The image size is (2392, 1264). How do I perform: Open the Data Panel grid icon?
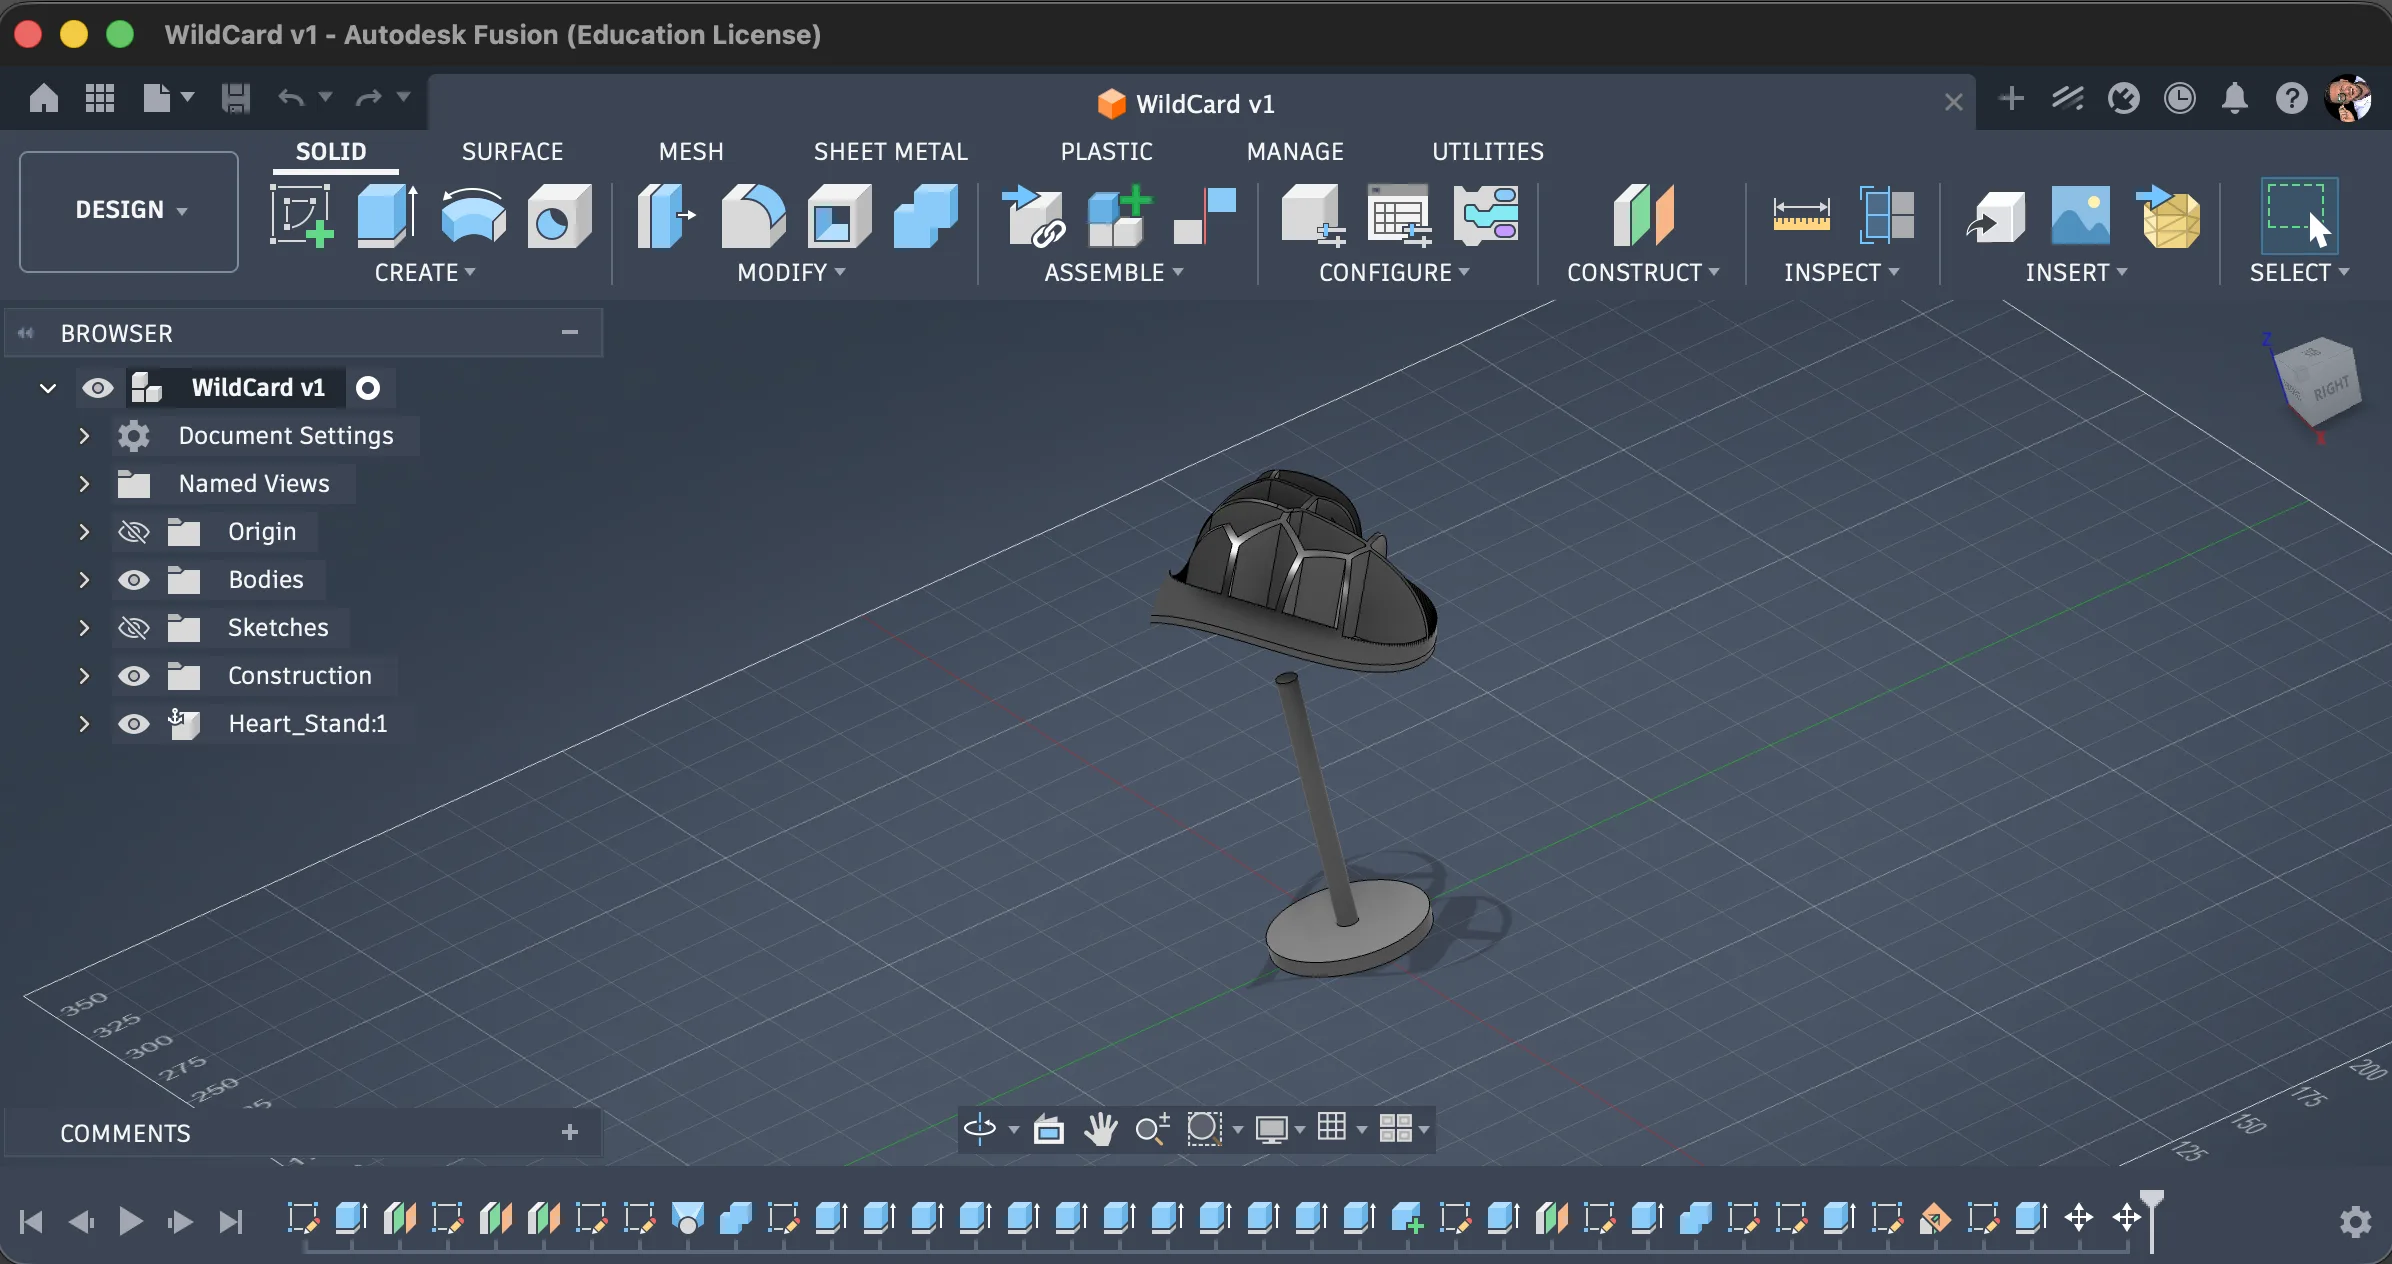click(99, 98)
